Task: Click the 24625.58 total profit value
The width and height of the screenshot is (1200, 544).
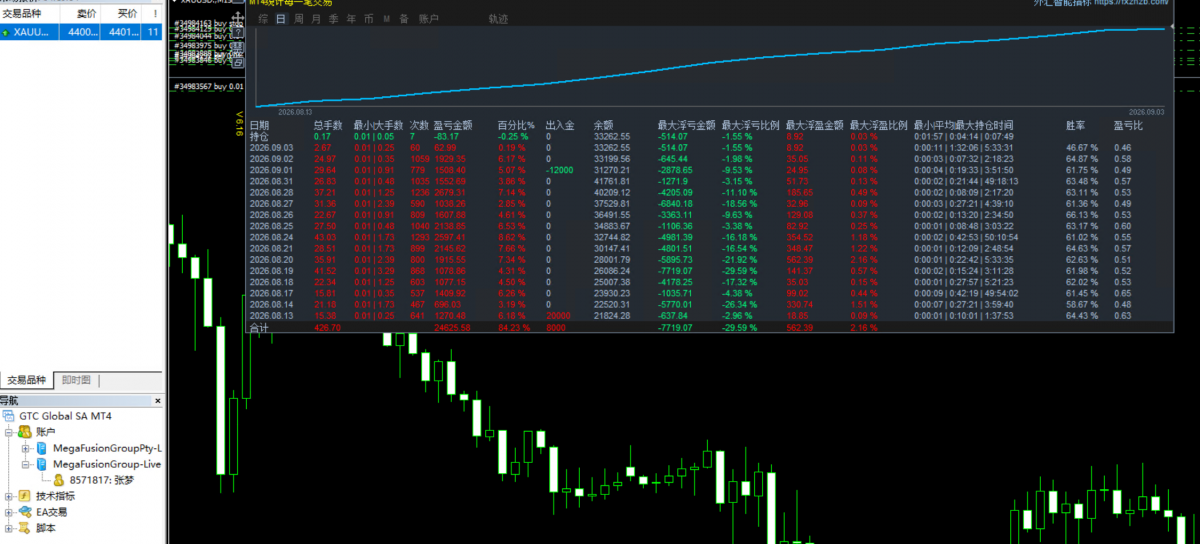Action: (x=452, y=327)
